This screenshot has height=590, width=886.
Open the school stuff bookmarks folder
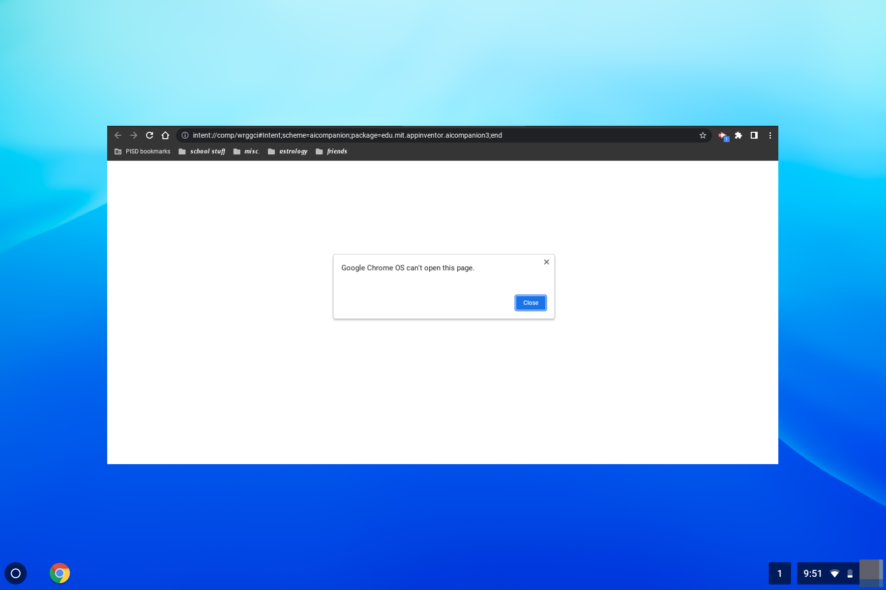(202, 151)
